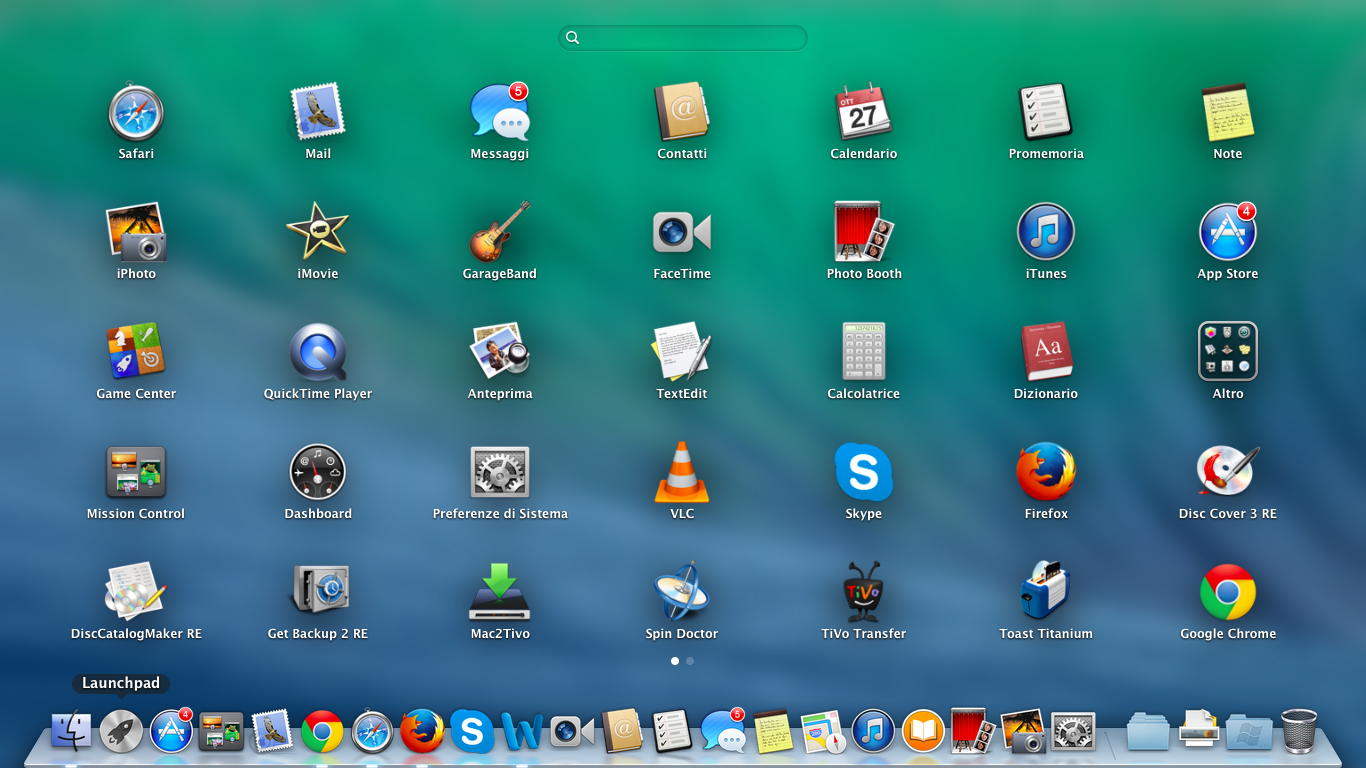Open Photo Booth app

pos(864,233)
